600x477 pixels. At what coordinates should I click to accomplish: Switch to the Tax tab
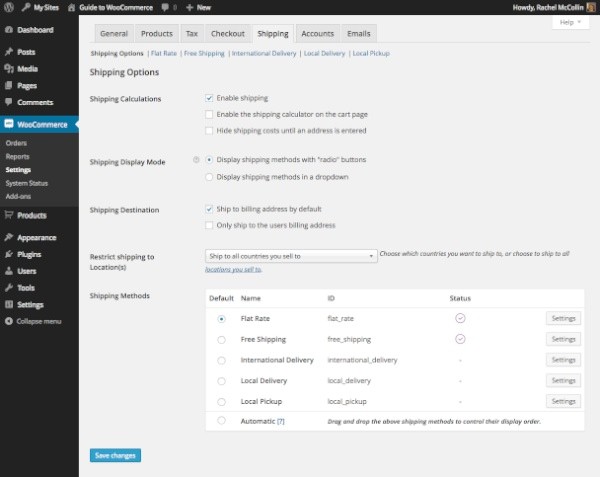tap(192, 34)
